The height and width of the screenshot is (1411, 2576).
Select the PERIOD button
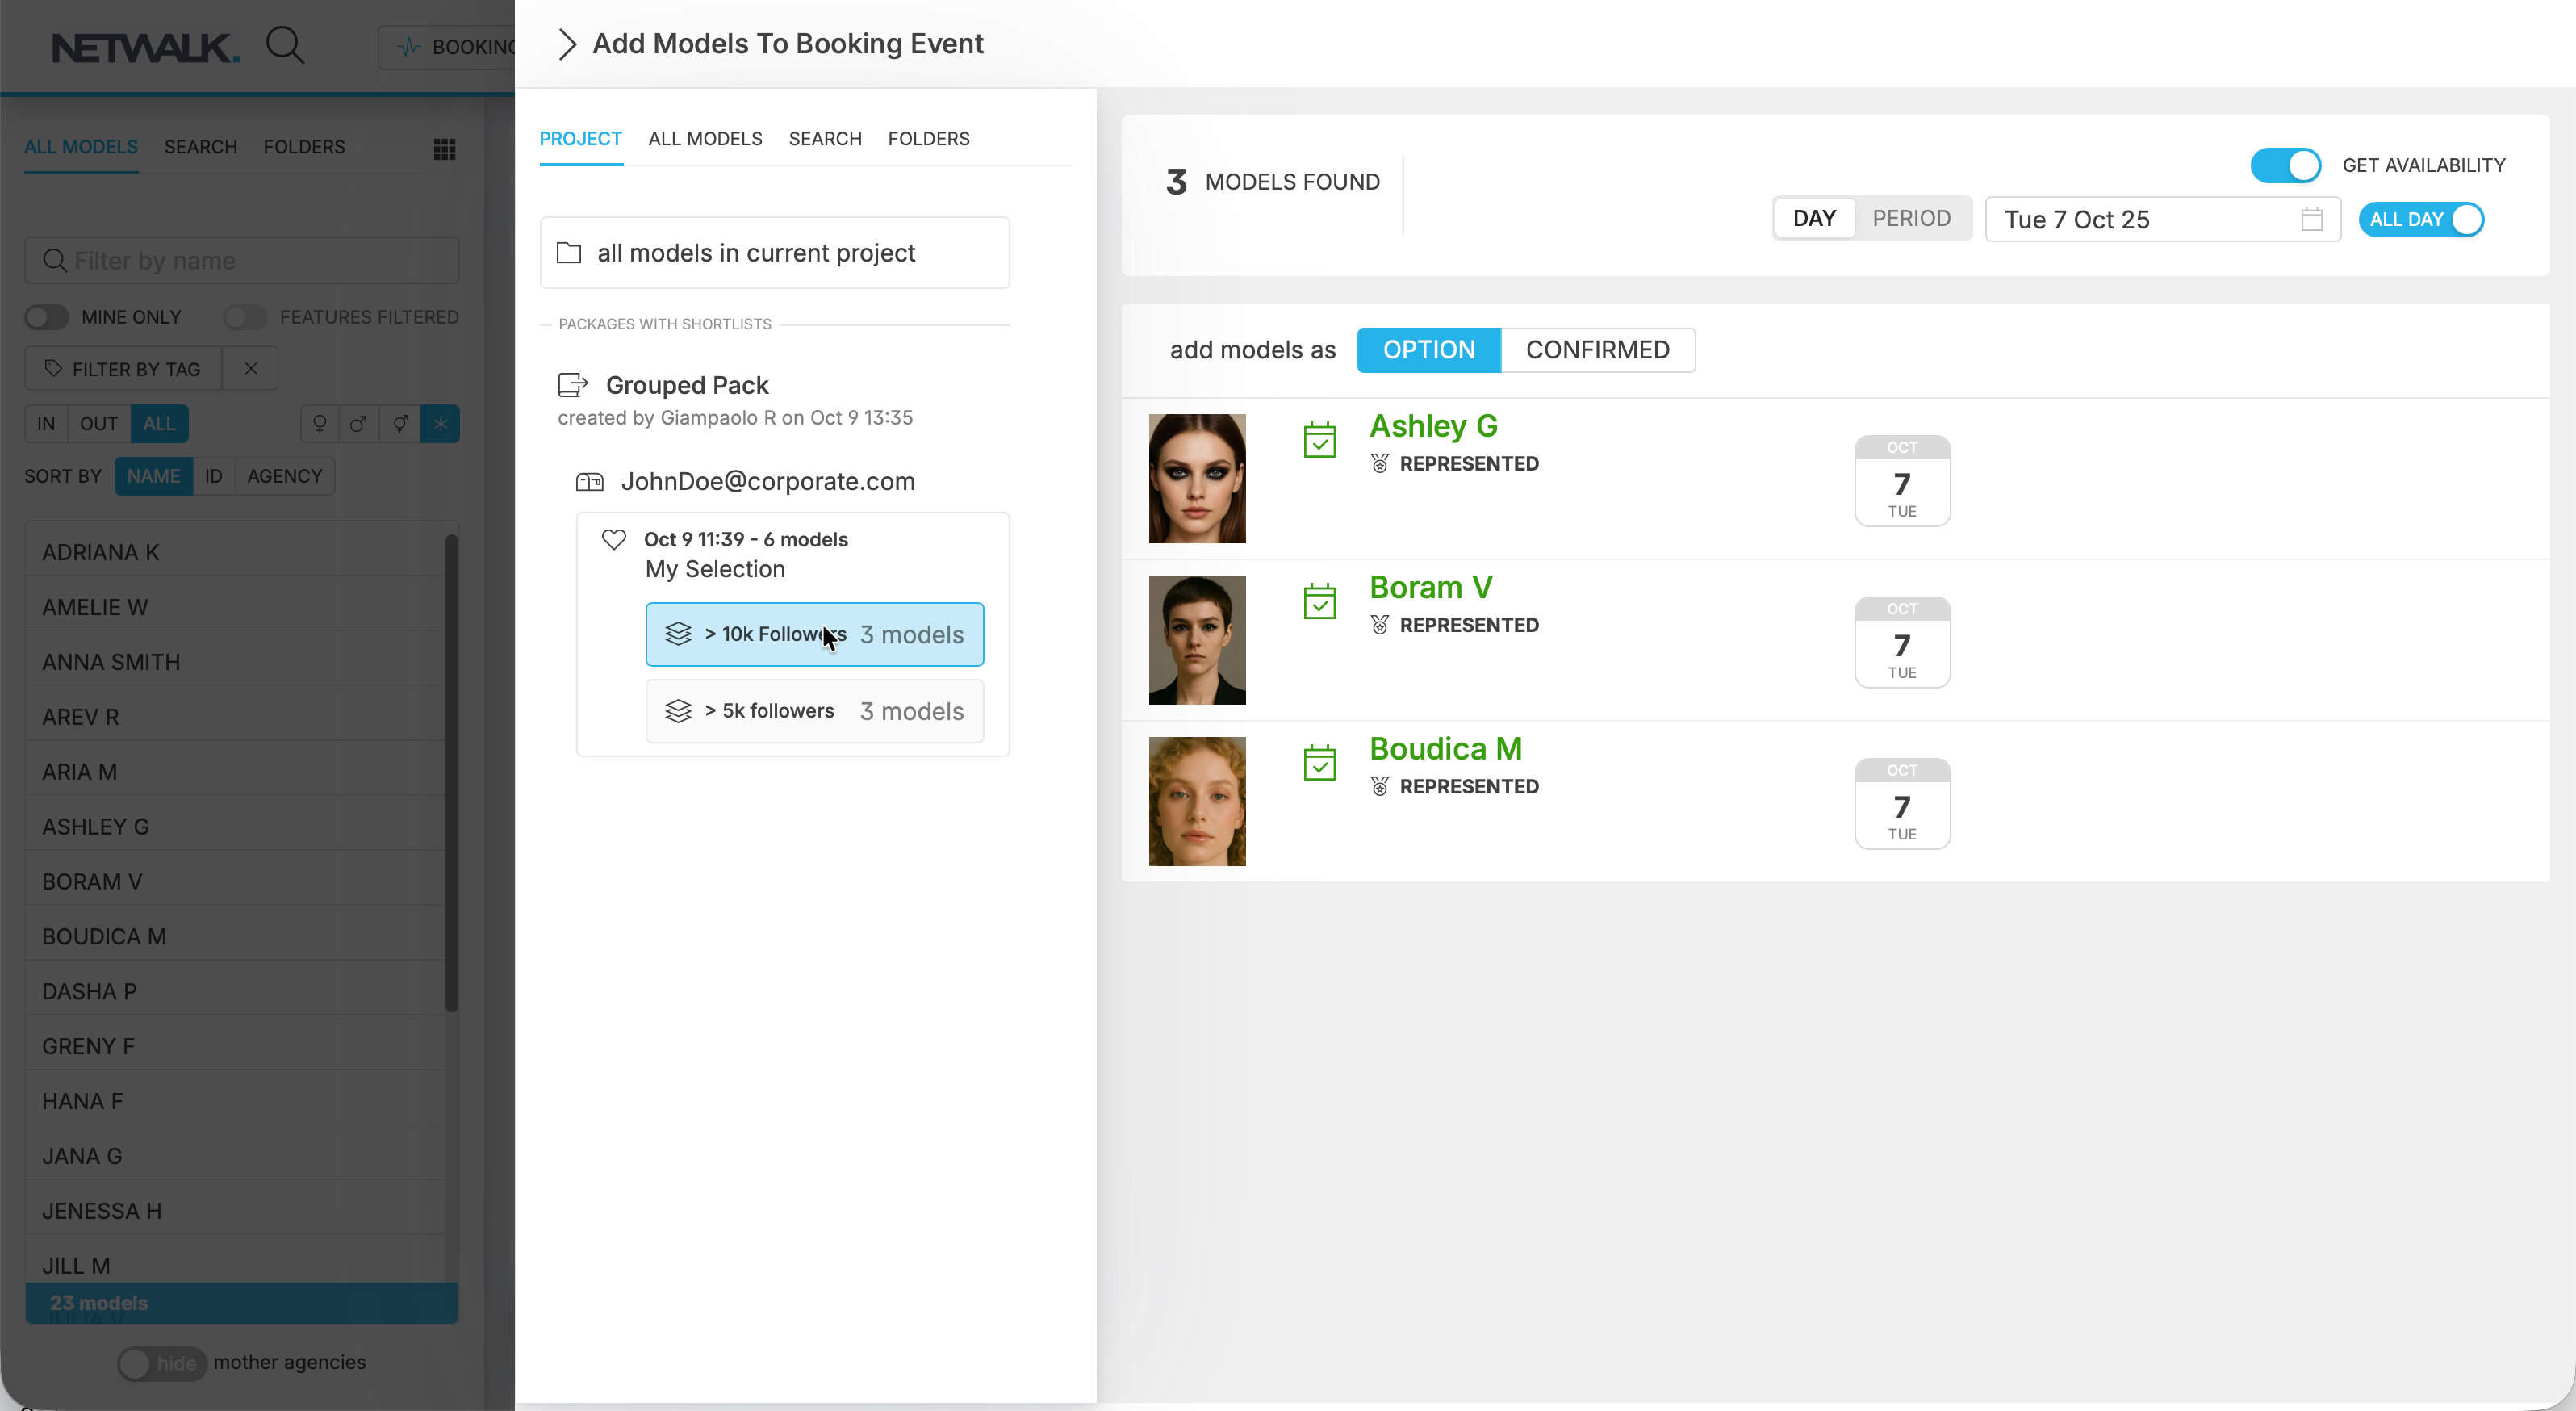(1911, 218)
